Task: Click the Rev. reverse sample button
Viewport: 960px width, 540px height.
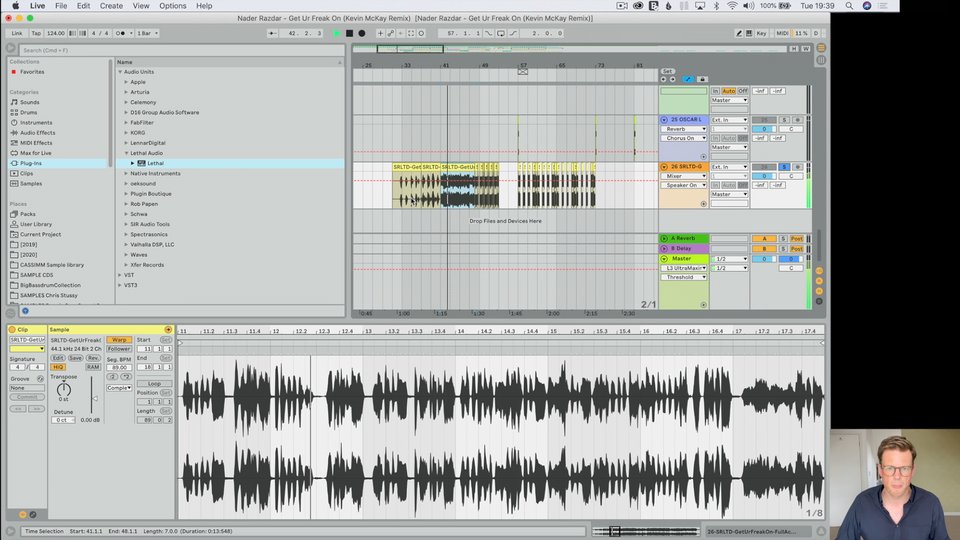Action: coord(93,358)
